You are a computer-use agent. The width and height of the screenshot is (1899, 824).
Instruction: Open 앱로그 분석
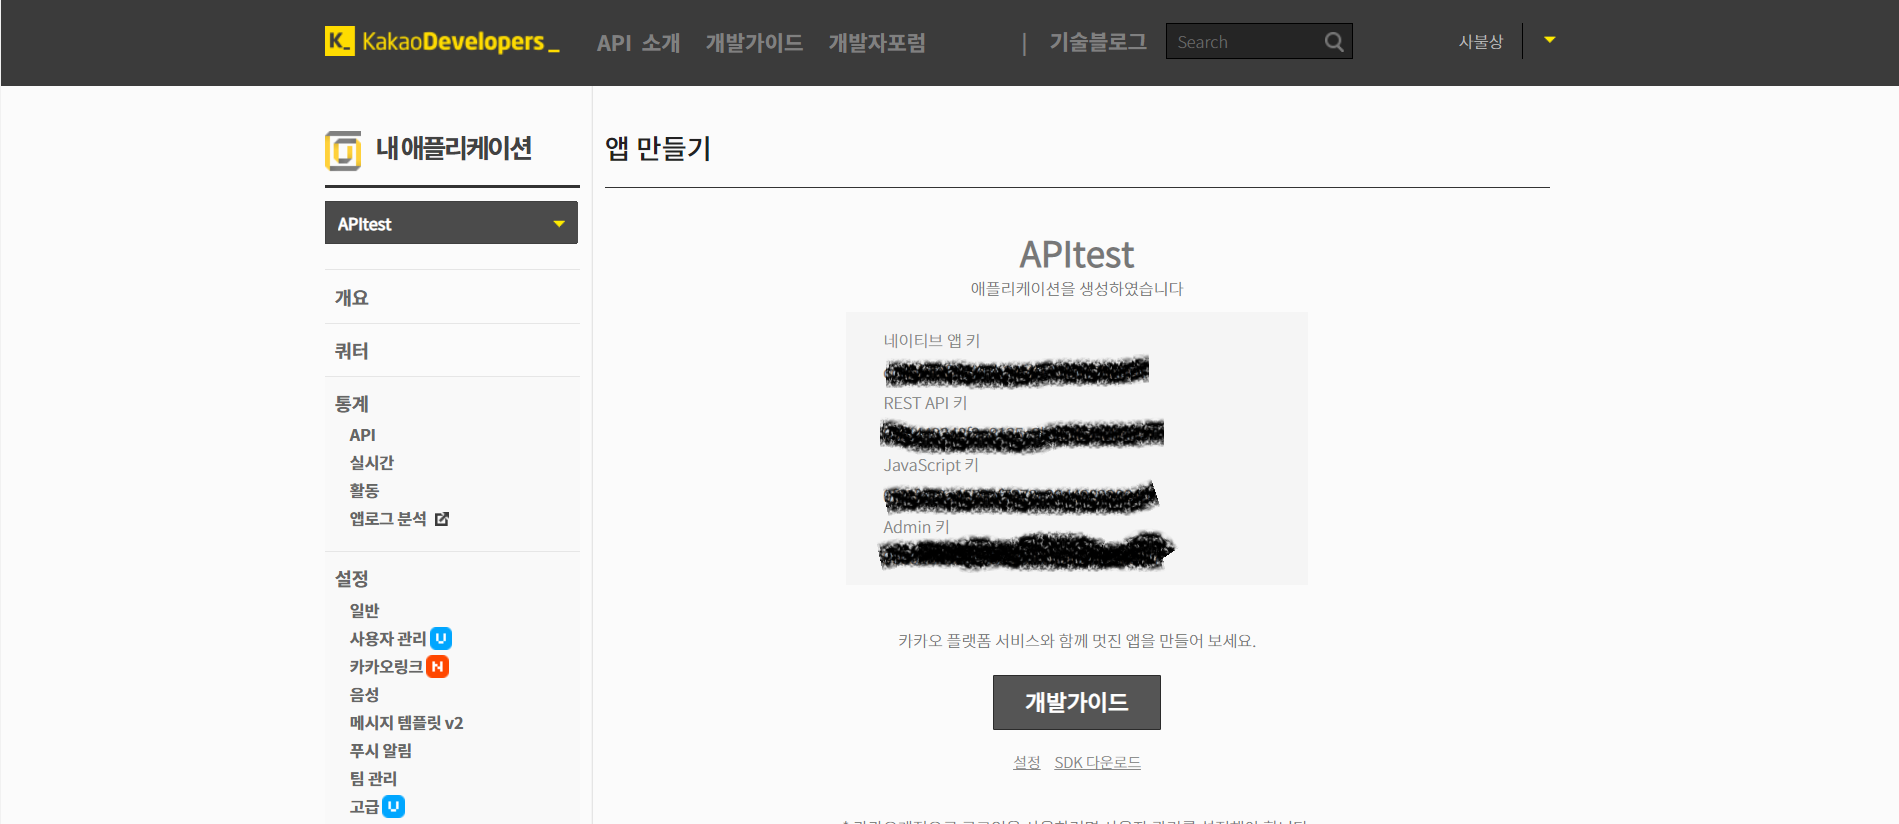coord(388,519)
